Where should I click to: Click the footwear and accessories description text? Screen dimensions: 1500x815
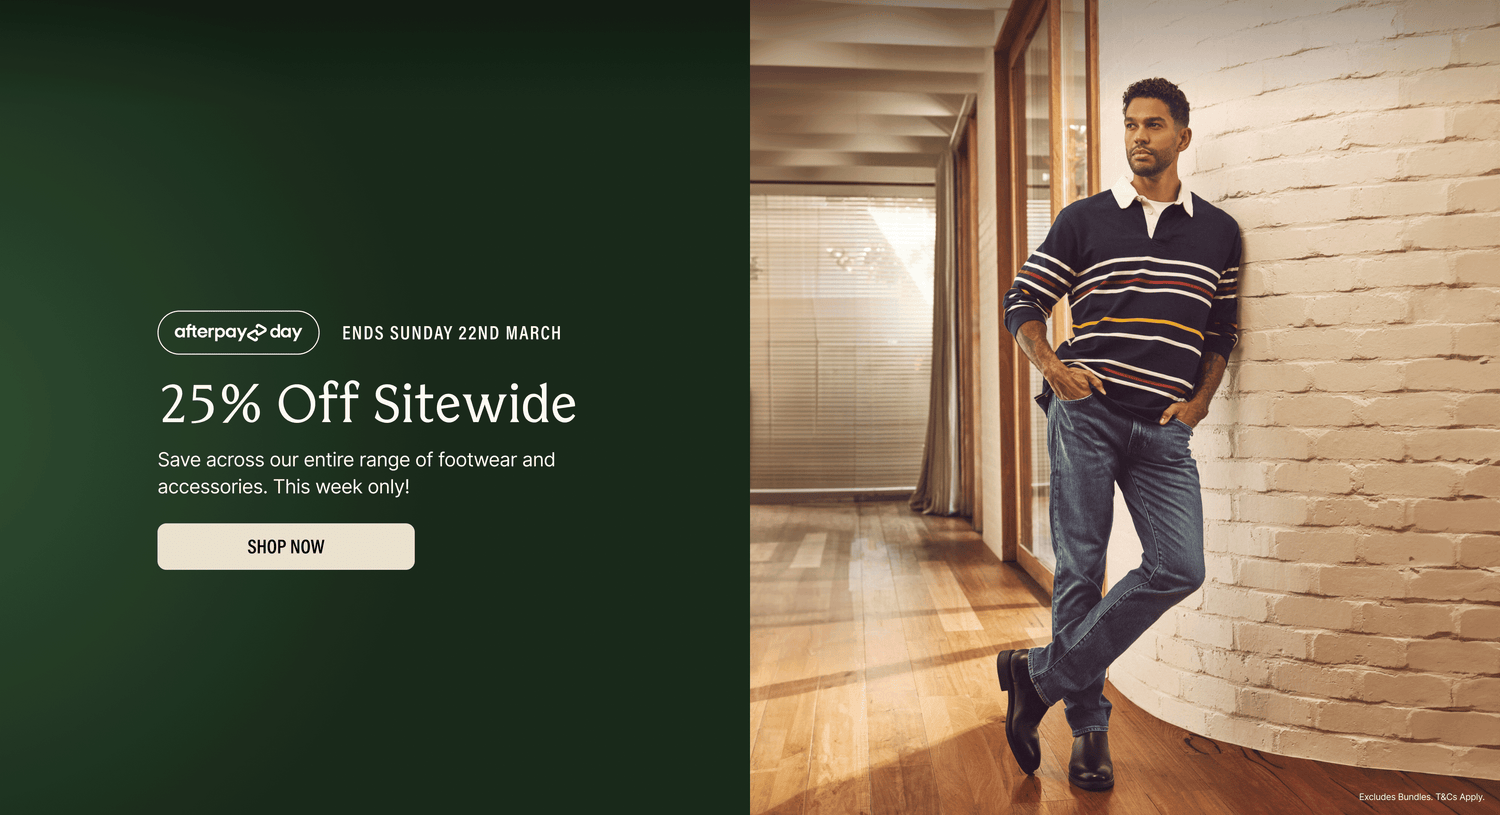point(356,473)
